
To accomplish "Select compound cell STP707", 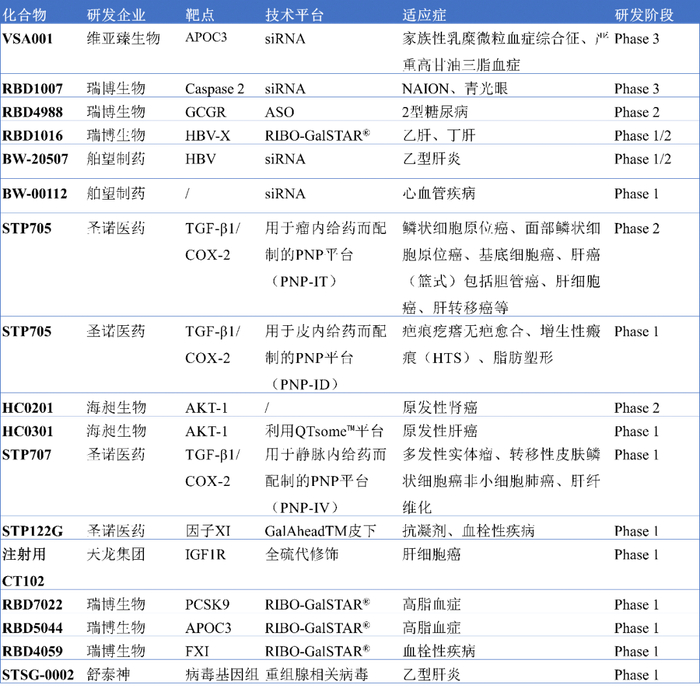I will coord(26,455).
